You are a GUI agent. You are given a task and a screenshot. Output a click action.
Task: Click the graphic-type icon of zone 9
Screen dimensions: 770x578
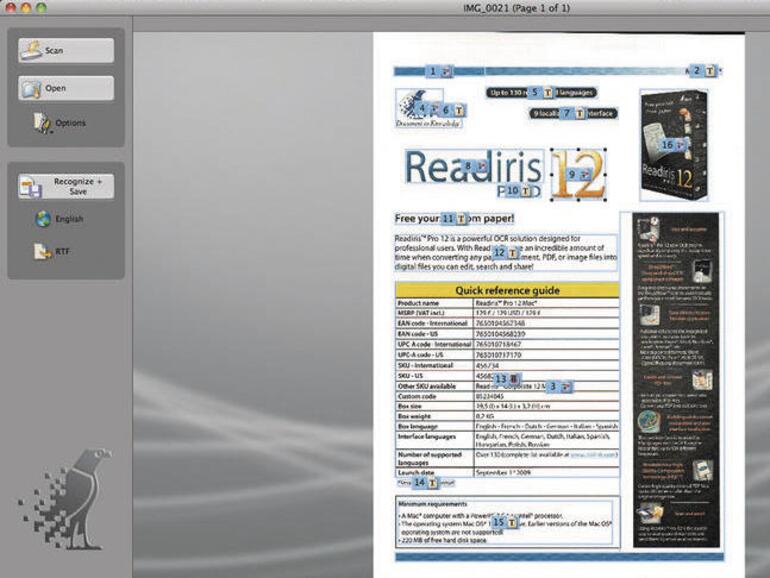pyautogui.click(x=585, y=174)
